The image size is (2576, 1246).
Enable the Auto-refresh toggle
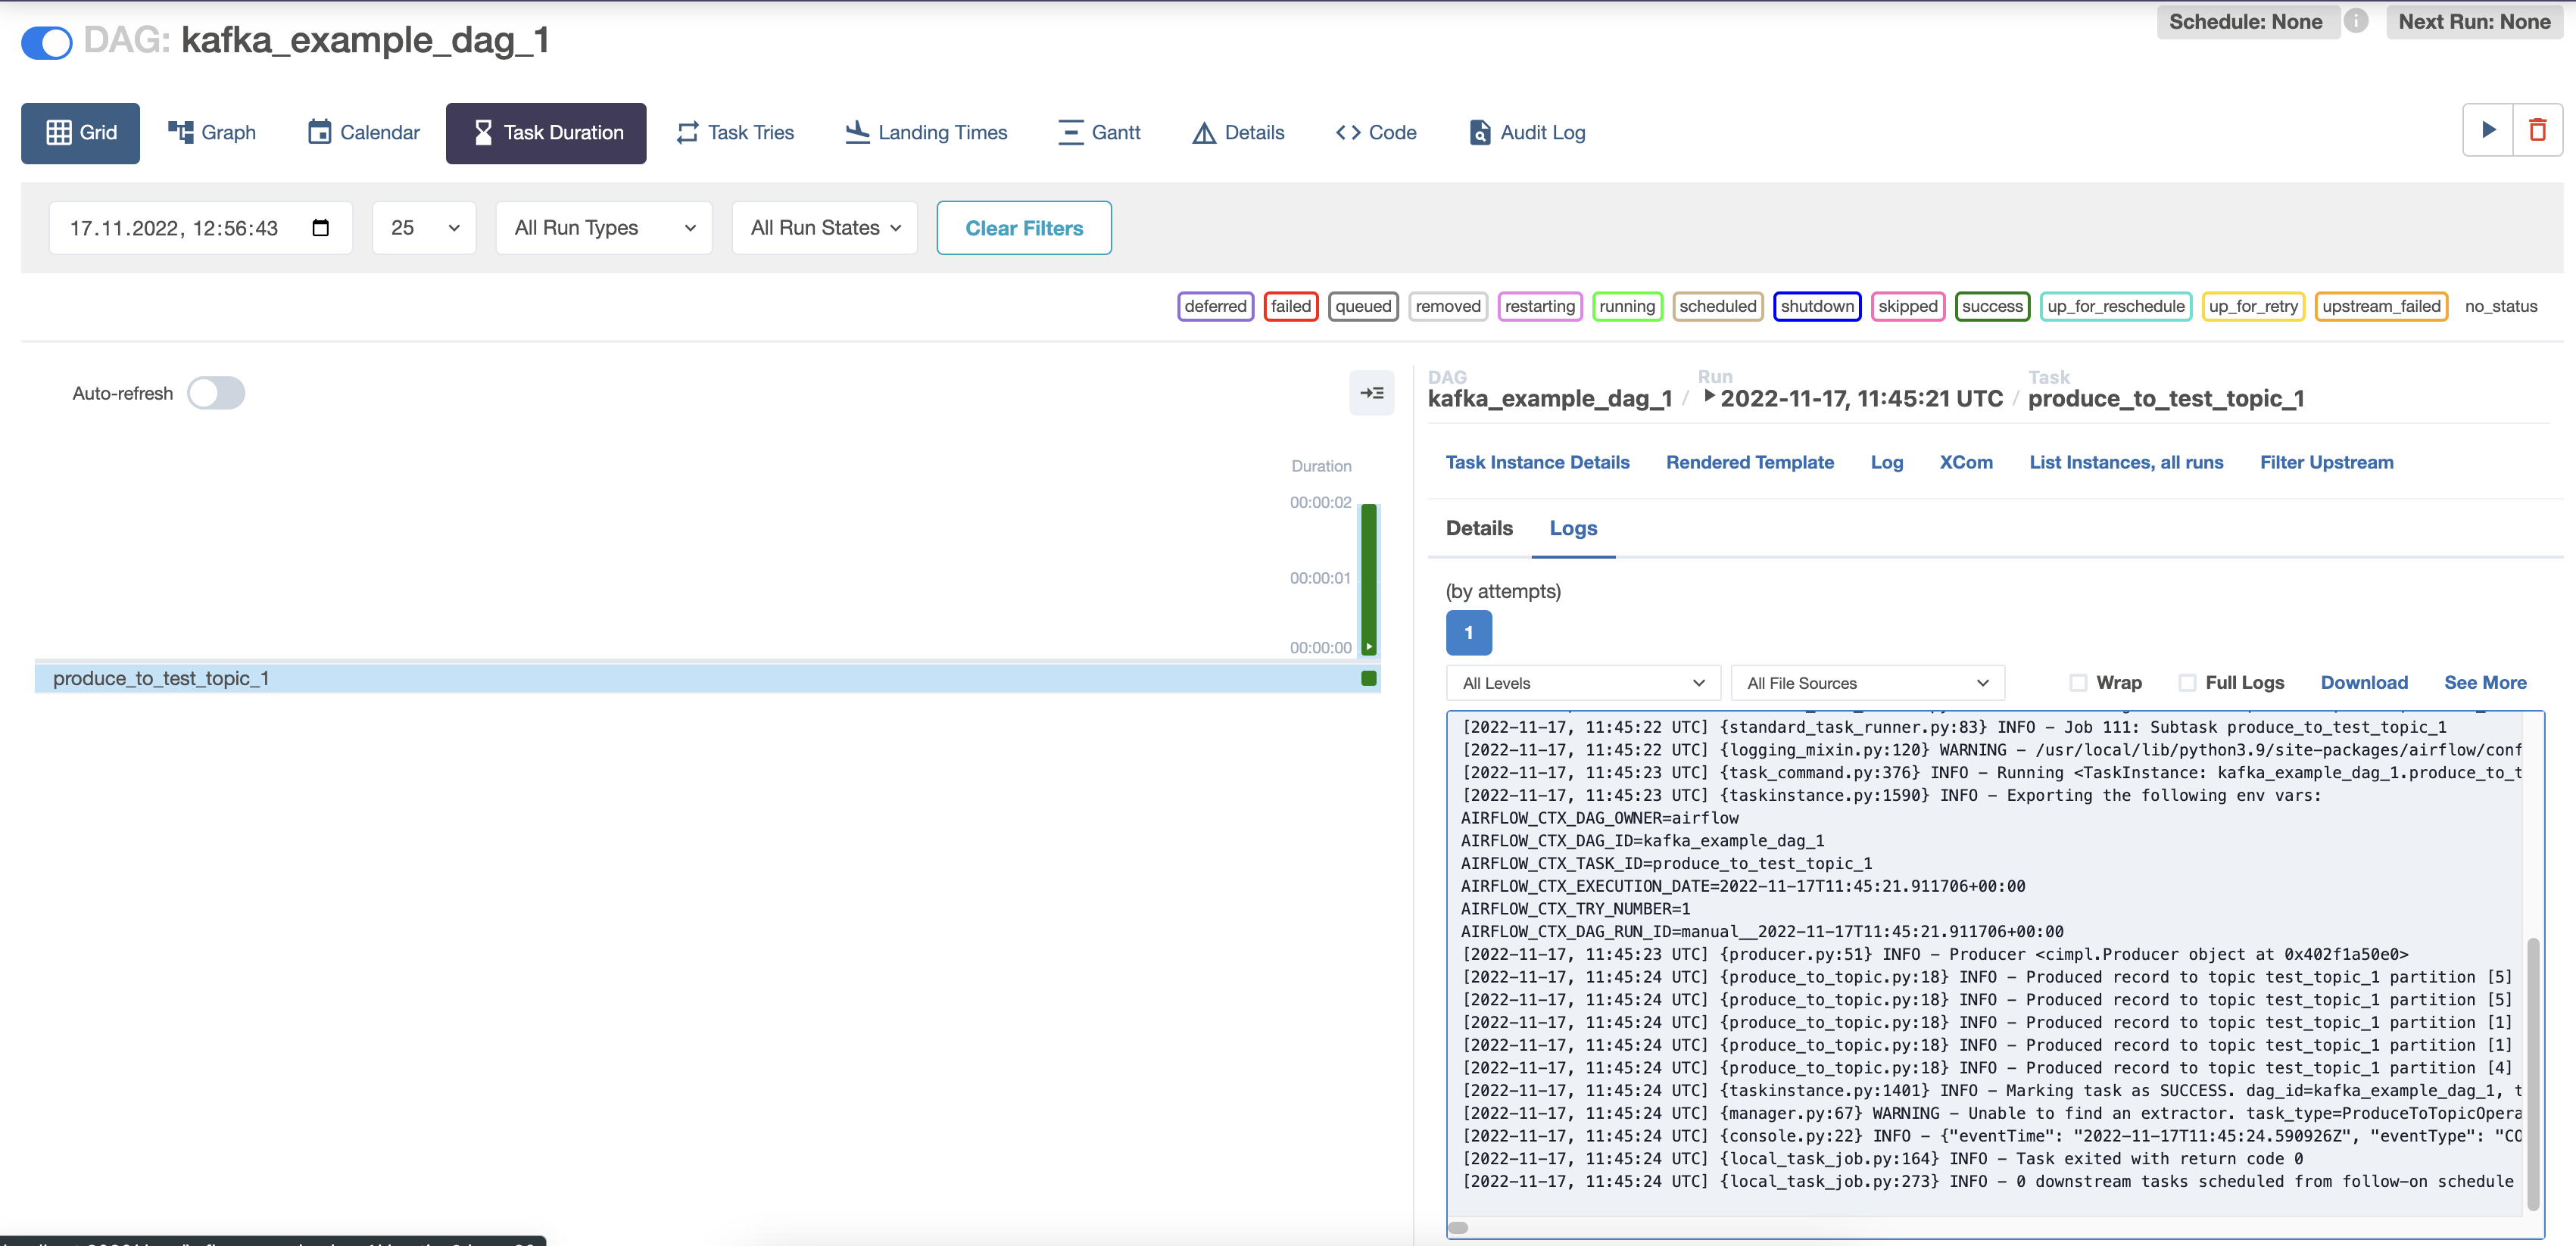216,393
